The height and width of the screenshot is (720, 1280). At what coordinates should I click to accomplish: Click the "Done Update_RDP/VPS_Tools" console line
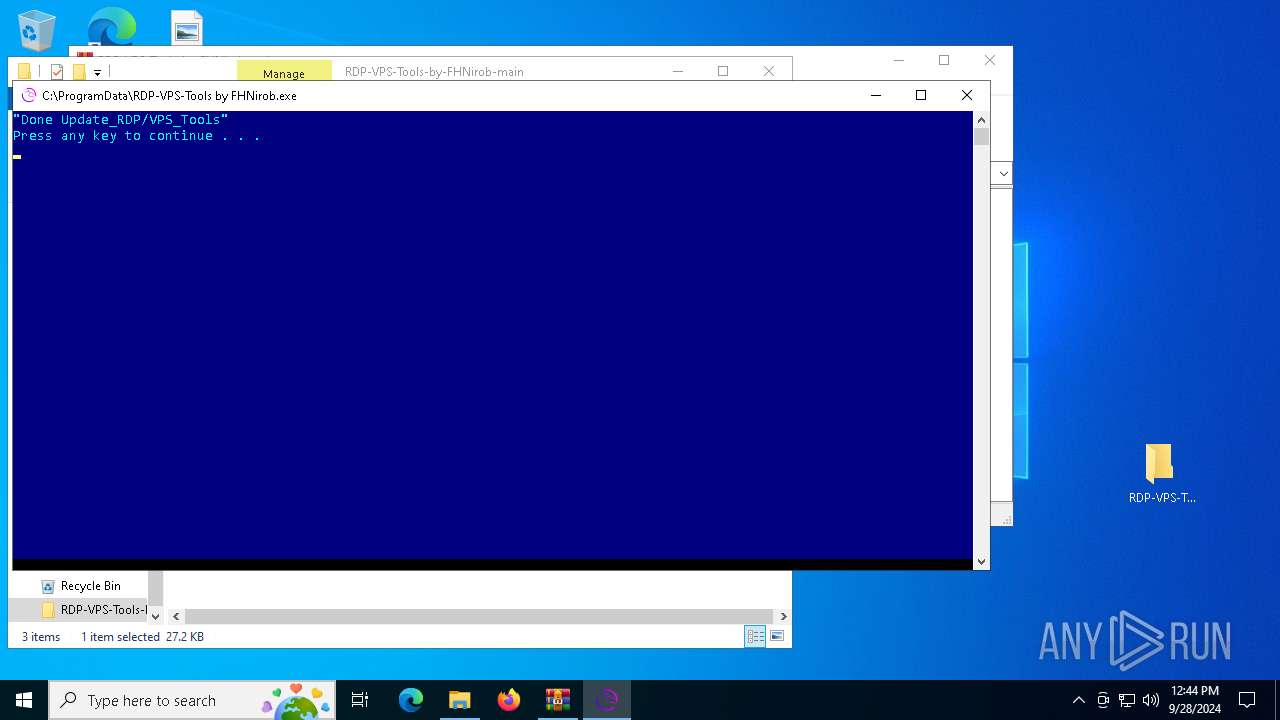(x=120, y=120)
